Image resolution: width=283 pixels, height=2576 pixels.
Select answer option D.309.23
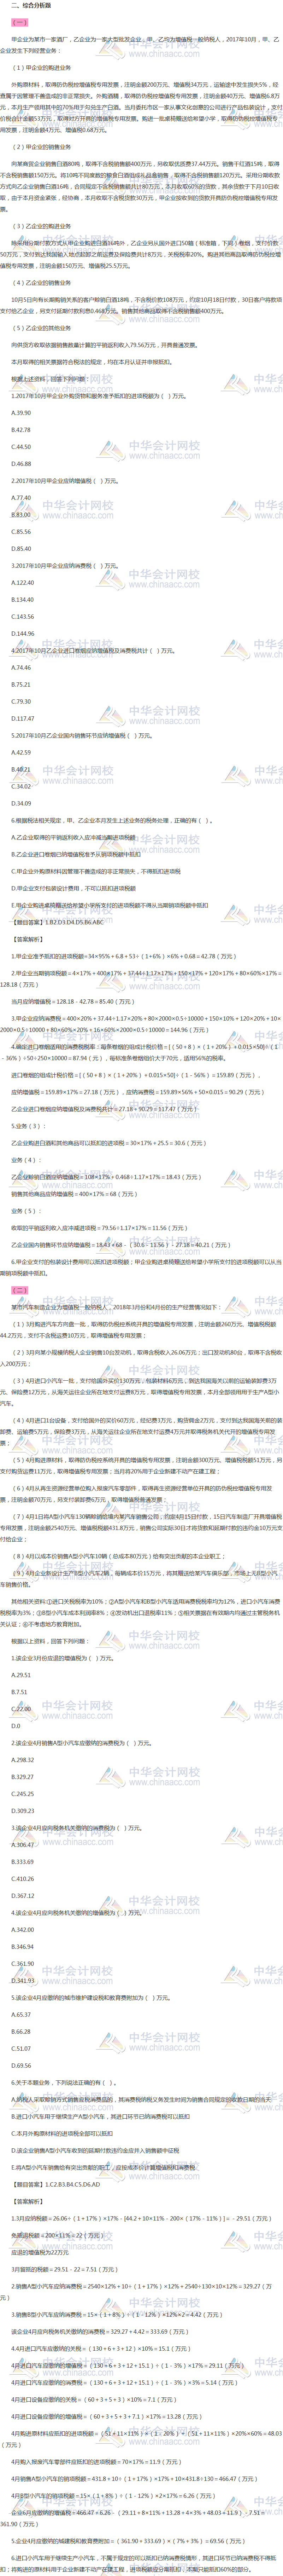[x=23, y=1811]
